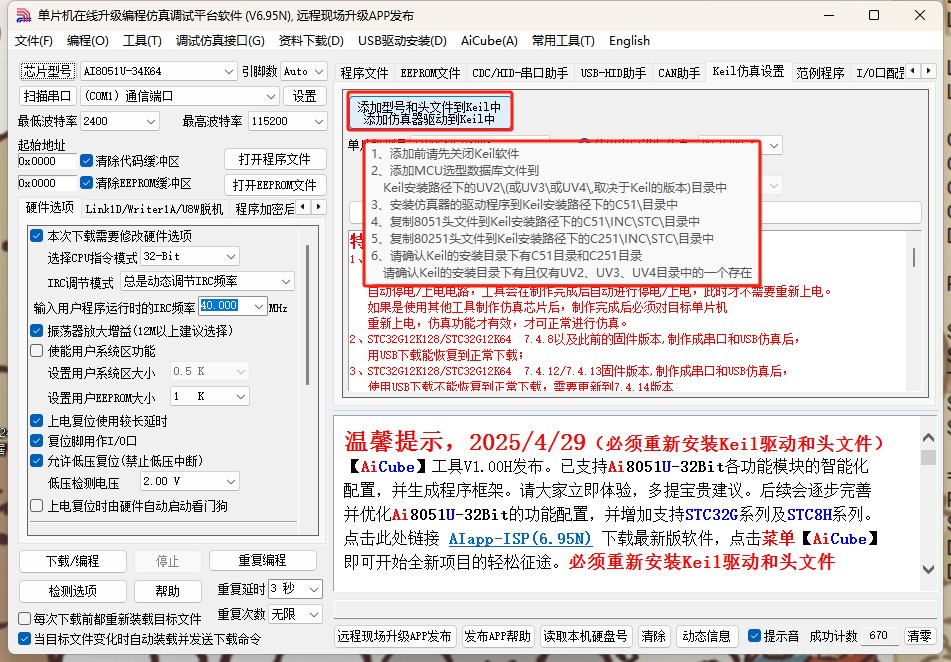Toggle 清除EEPROM缓冲区 checkbox

click(x=87, y=183)
